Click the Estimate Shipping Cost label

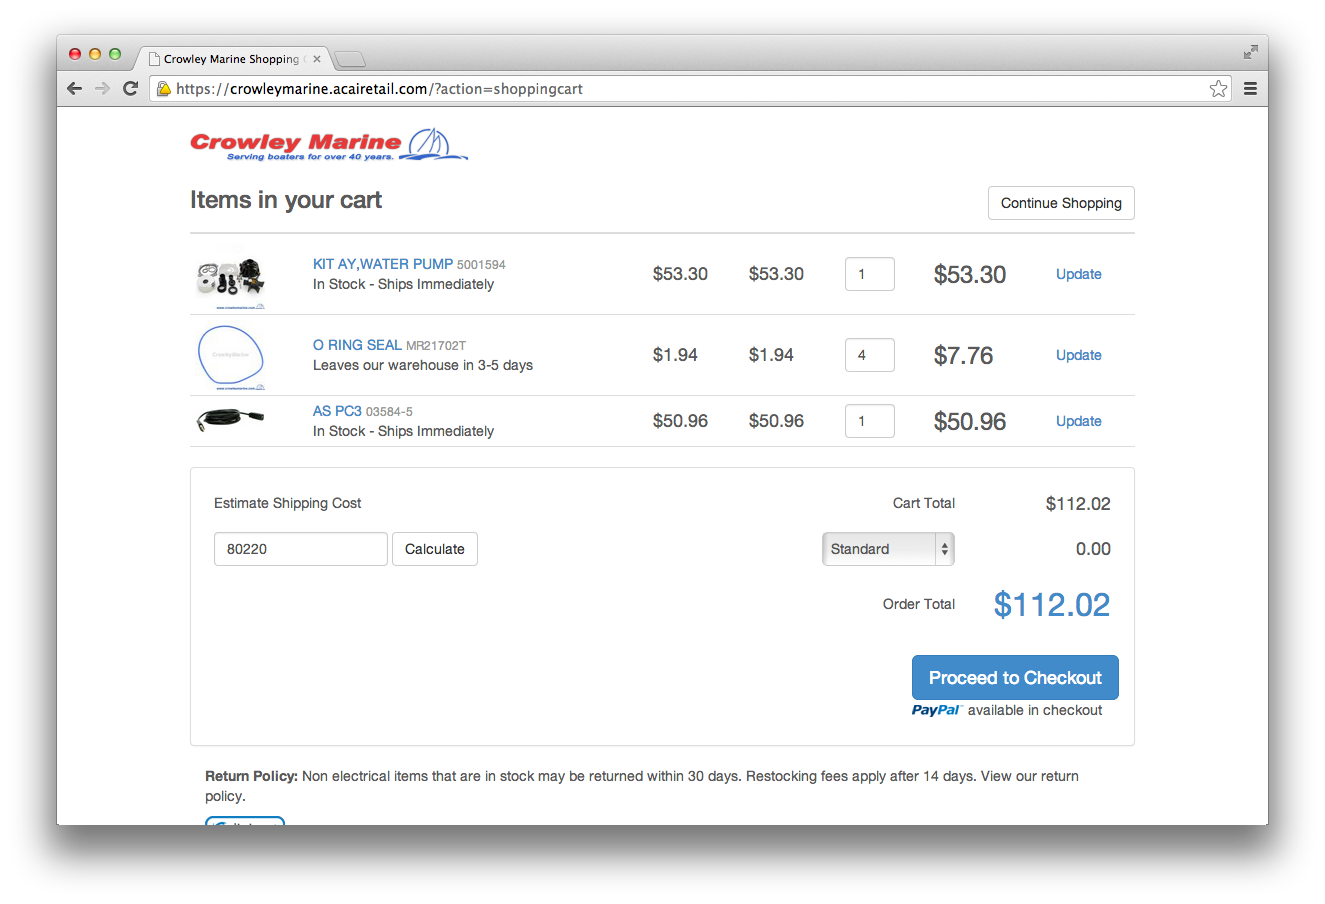pyautogui.click(x=288, y=503)
